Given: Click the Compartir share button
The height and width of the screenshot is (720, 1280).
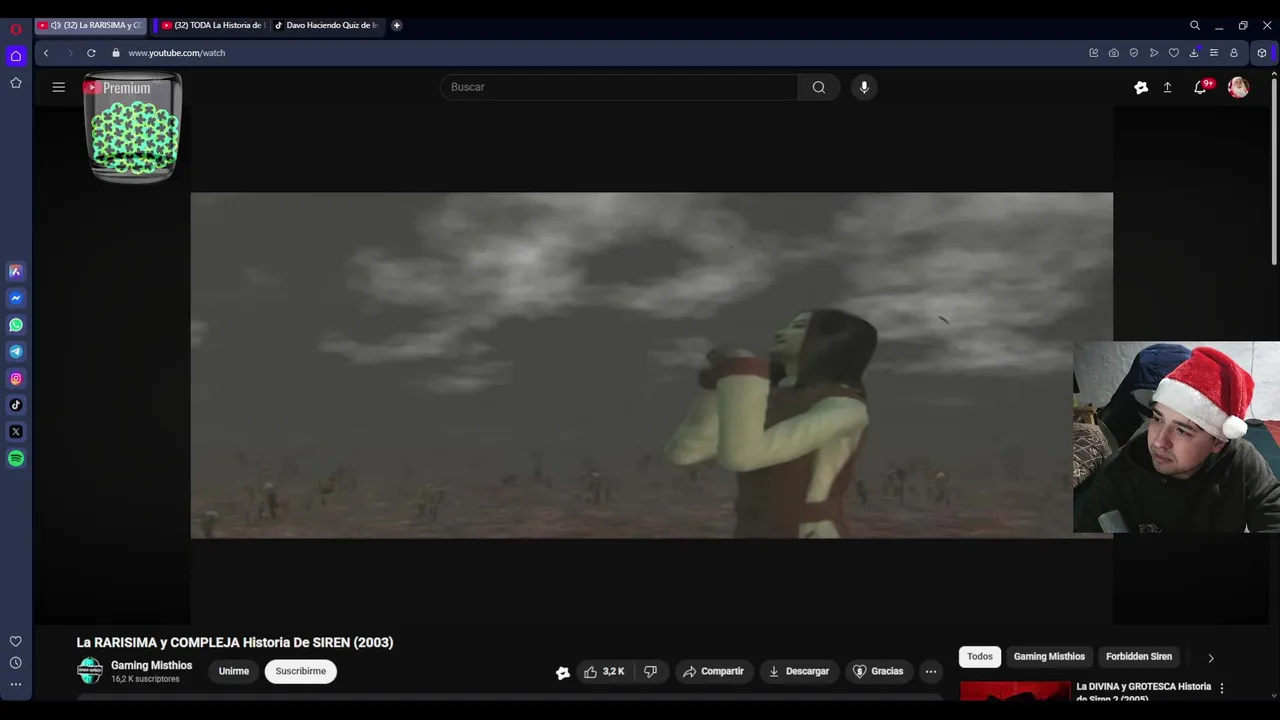Looking at the screenshot, I should point(713,672).
